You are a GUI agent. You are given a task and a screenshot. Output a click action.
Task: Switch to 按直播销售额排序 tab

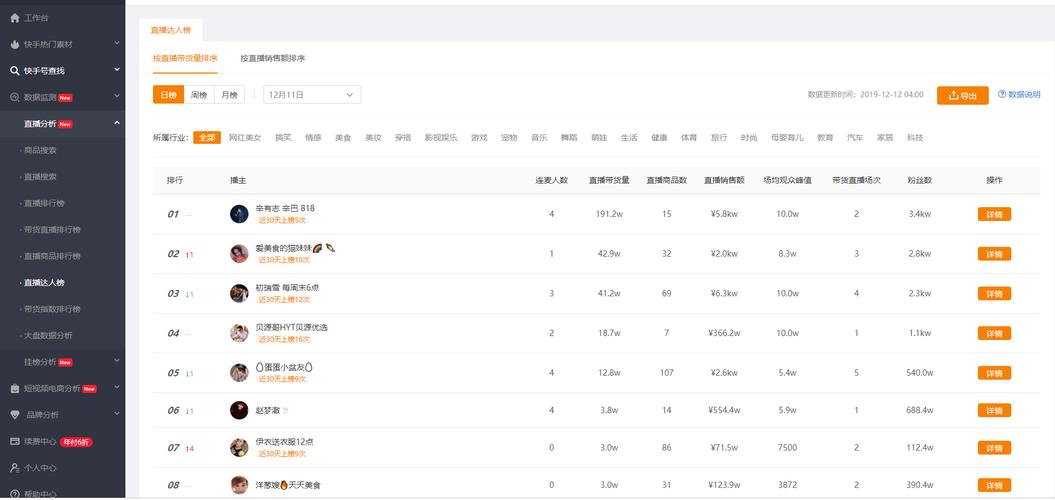(x=273, y=59)
